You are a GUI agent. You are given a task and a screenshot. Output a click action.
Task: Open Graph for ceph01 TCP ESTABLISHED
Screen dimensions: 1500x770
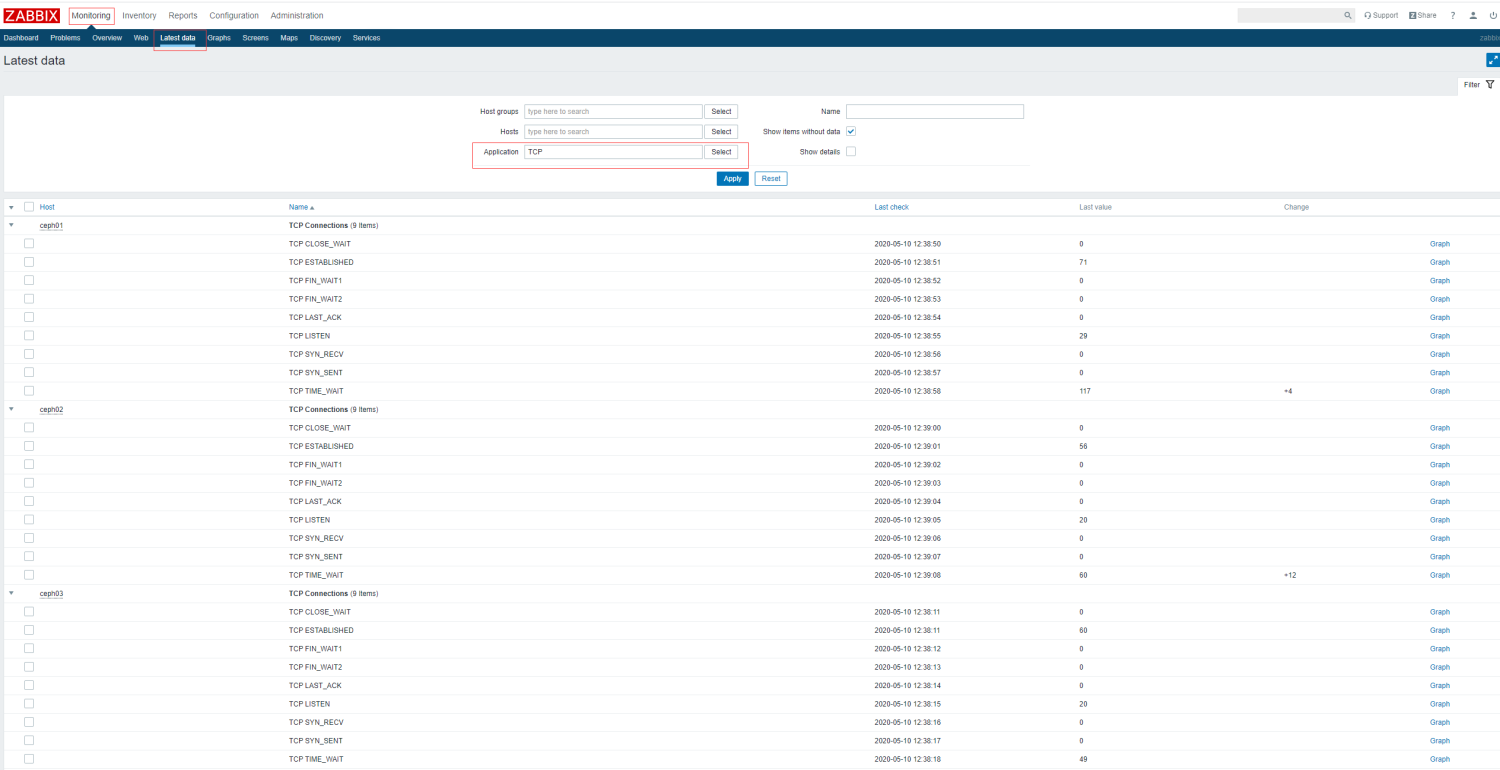[1440, 262]
